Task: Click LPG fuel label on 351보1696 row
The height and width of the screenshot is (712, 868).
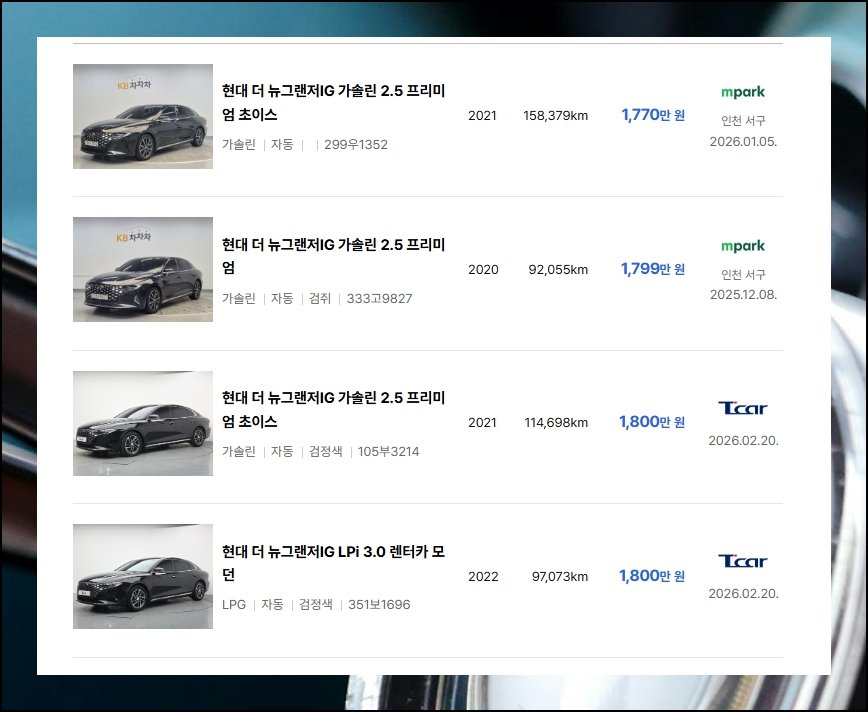Action: tap(234, 605)
